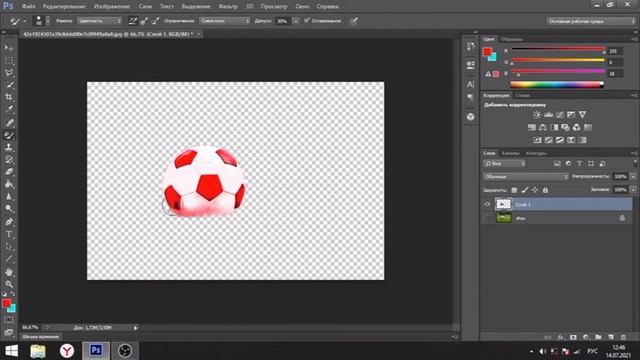
Task: Add a Brightness/Contrast adjustment
Action: tap(537, 115)
